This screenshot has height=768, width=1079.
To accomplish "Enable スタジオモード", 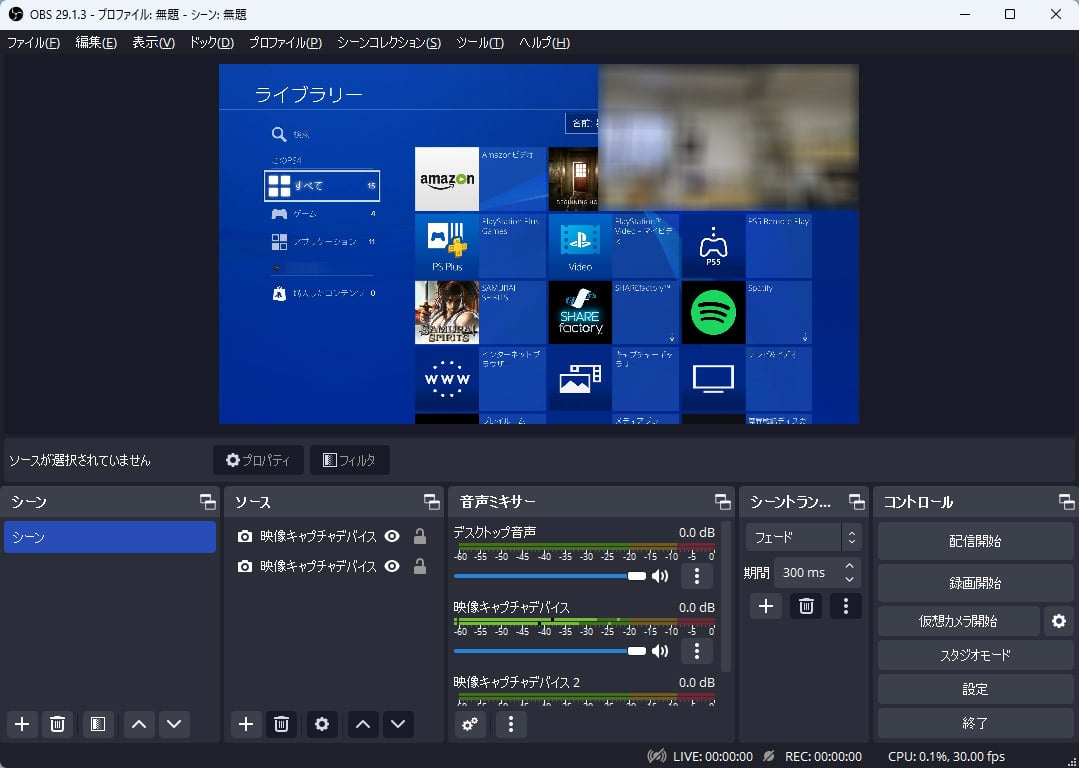I will [975, 654].
